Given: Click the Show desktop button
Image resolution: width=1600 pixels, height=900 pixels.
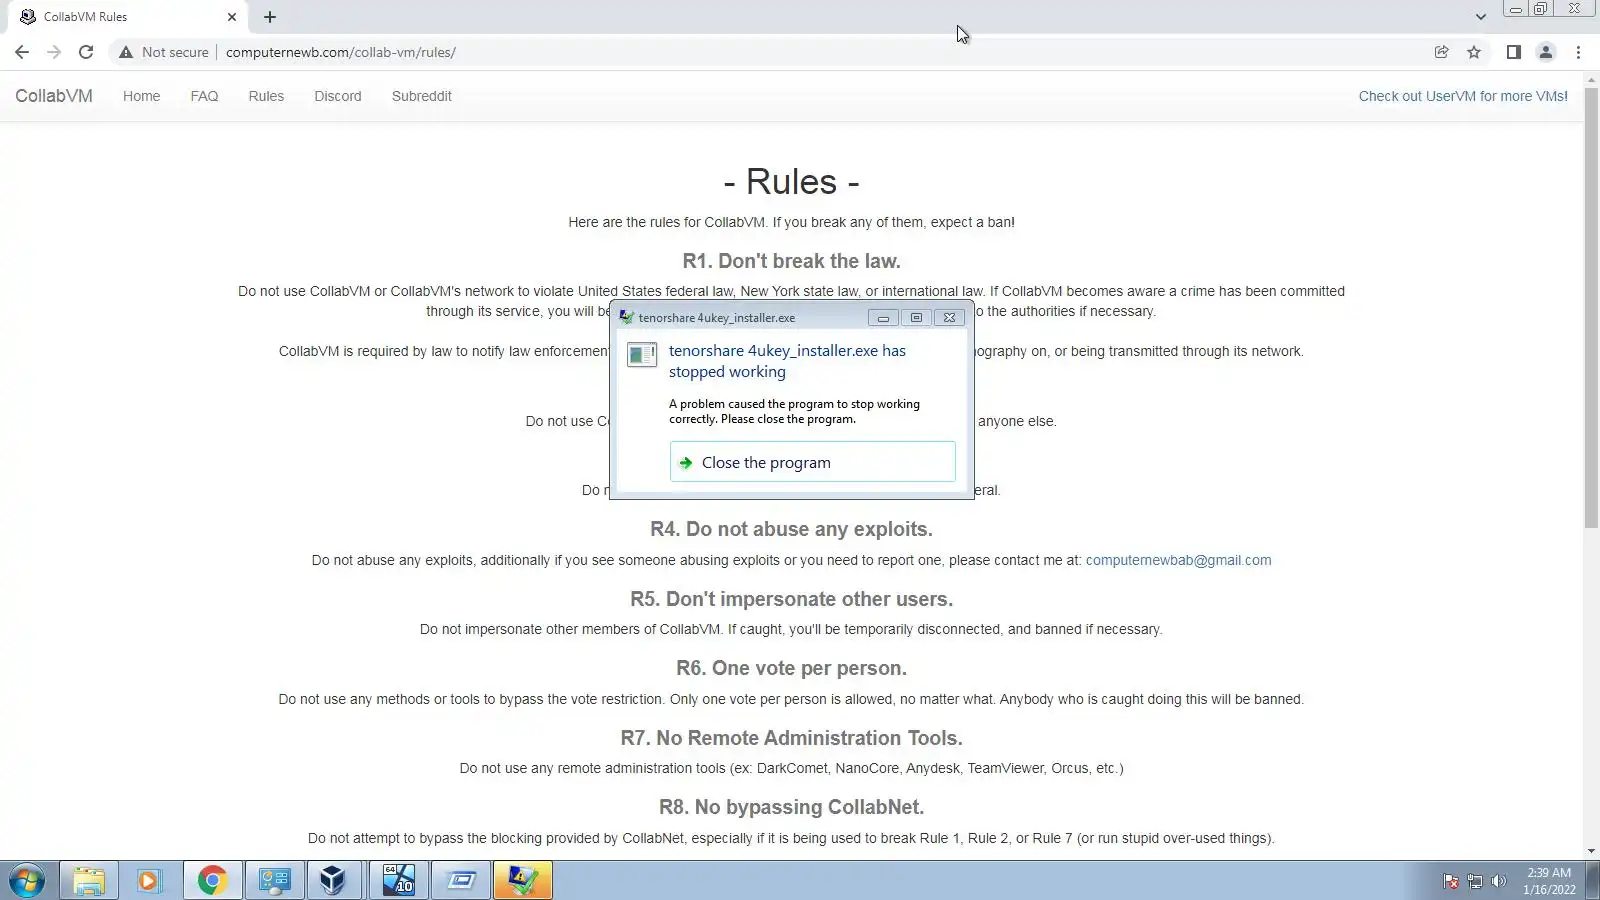Looking at the screenshot, I should (1593, 881).
